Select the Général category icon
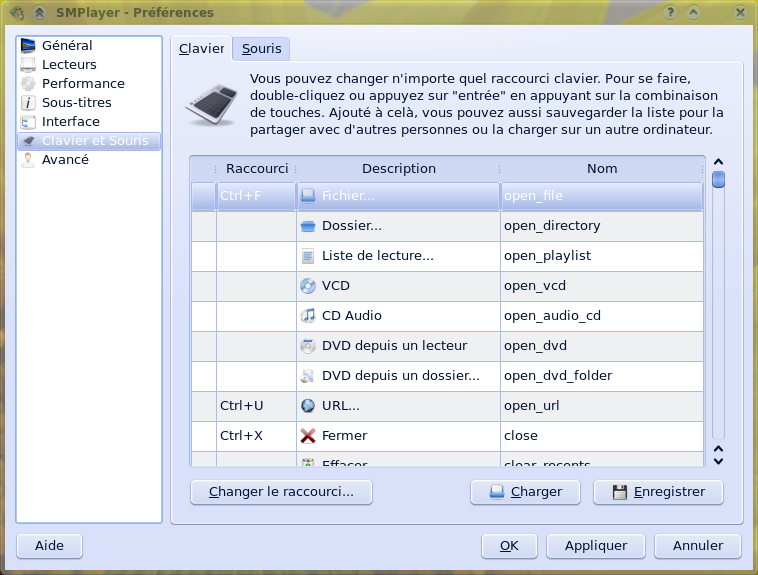The height and width of the screenshot is (575, 758). click(x=28, y=46)
